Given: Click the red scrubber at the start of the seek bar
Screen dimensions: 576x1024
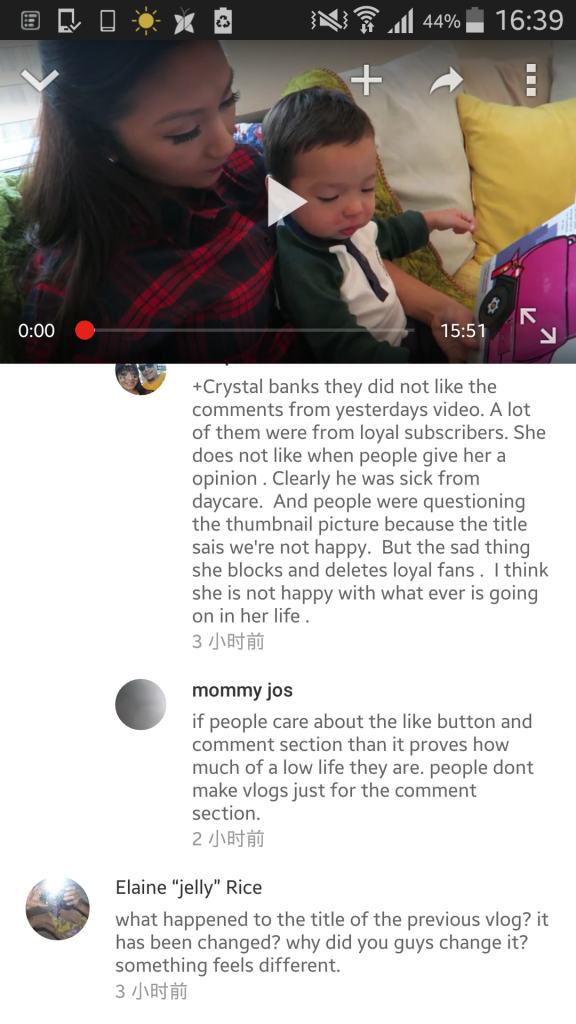Looking at the screenshot, I should click(x=85, y=330).
